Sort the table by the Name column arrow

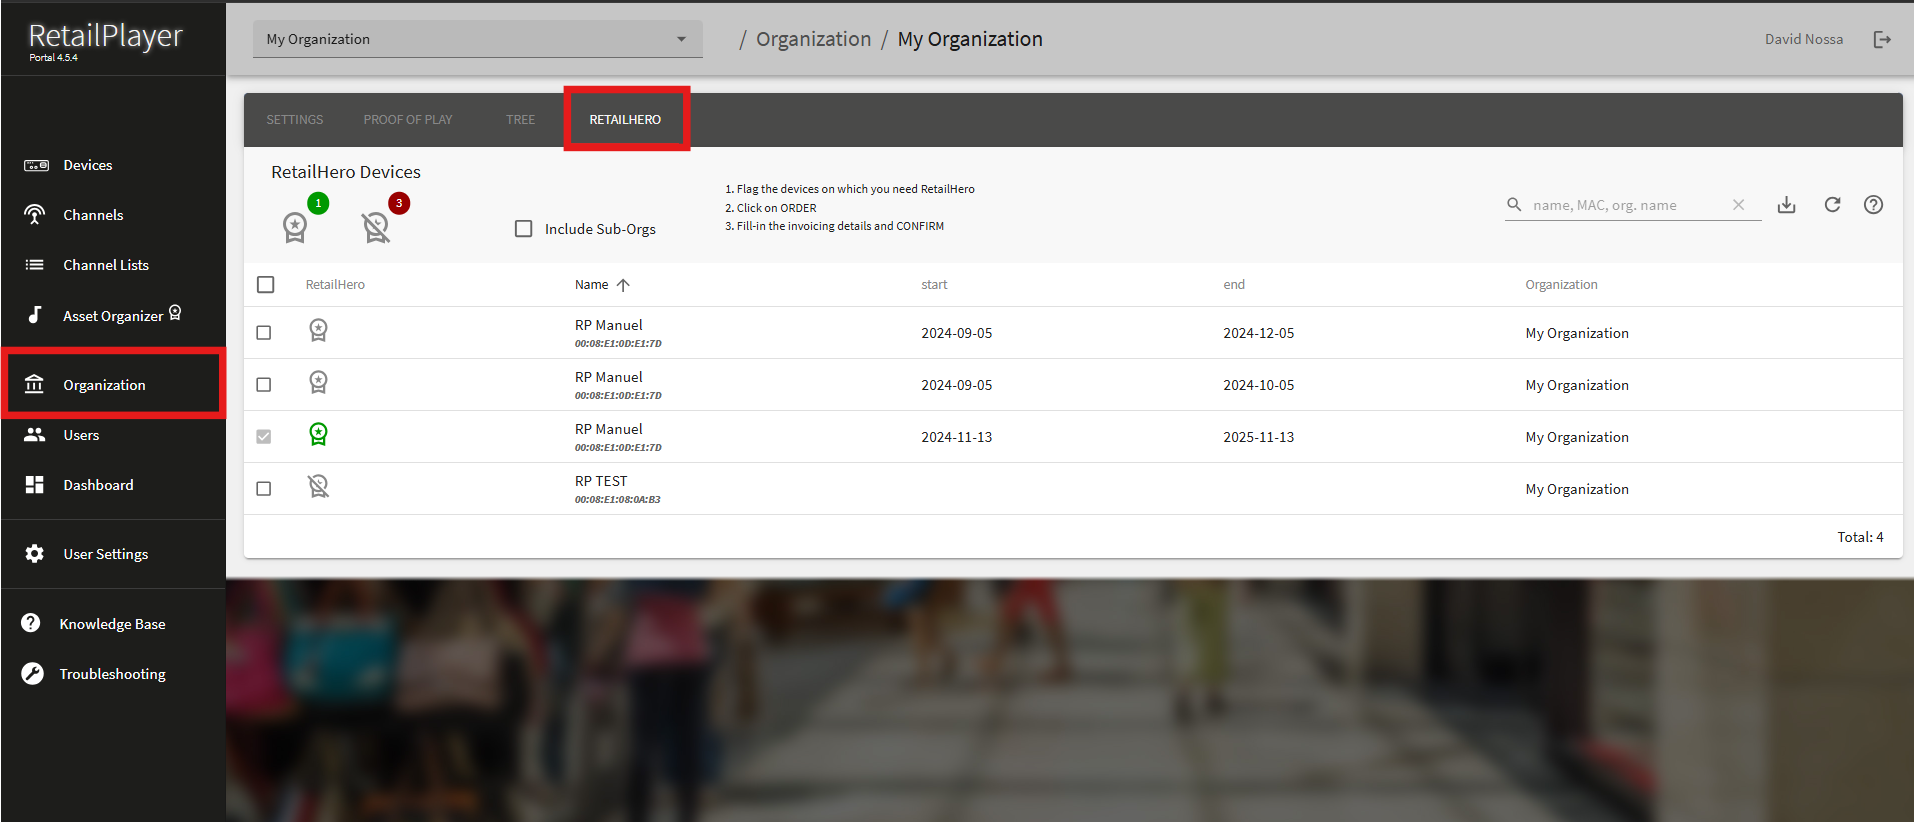623,285
